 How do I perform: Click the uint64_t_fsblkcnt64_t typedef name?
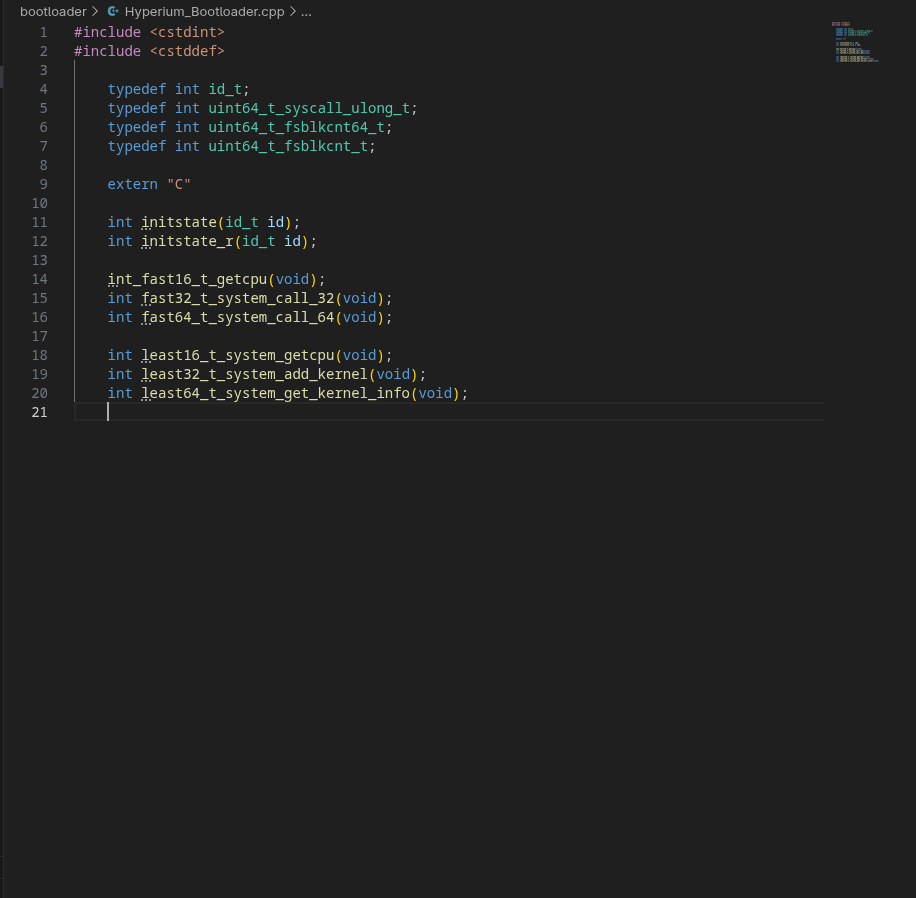pos(296,127)
